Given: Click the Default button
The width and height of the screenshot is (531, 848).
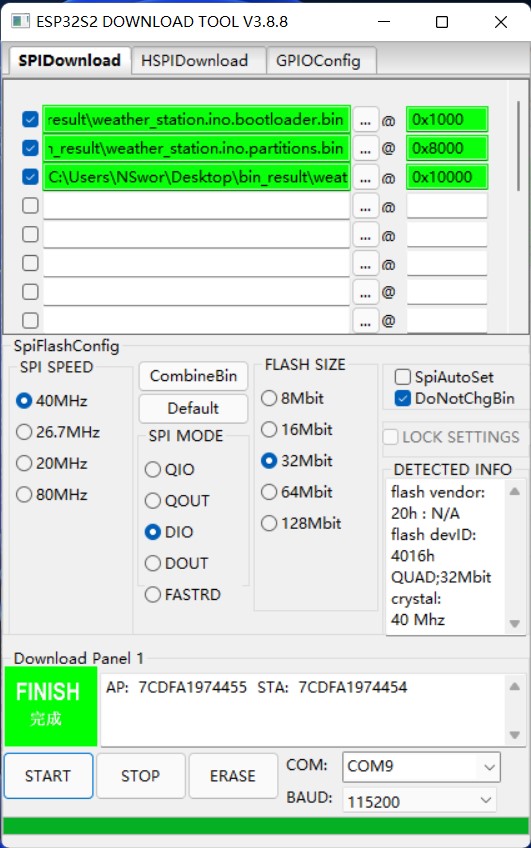Looking at the screenshot, I should click(193, 408).
